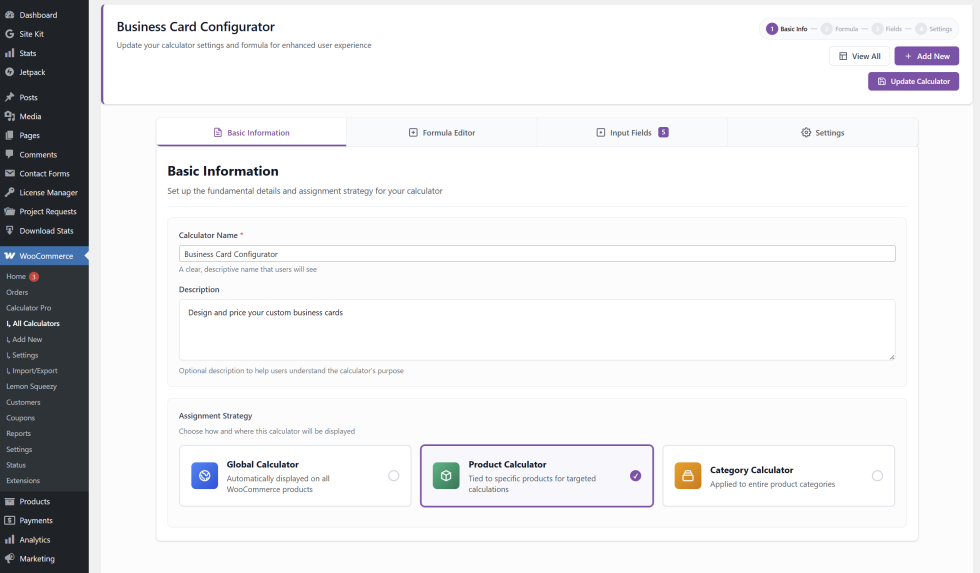Click the Download Stats icon
The image size is (980, 573).
(9, 230)
